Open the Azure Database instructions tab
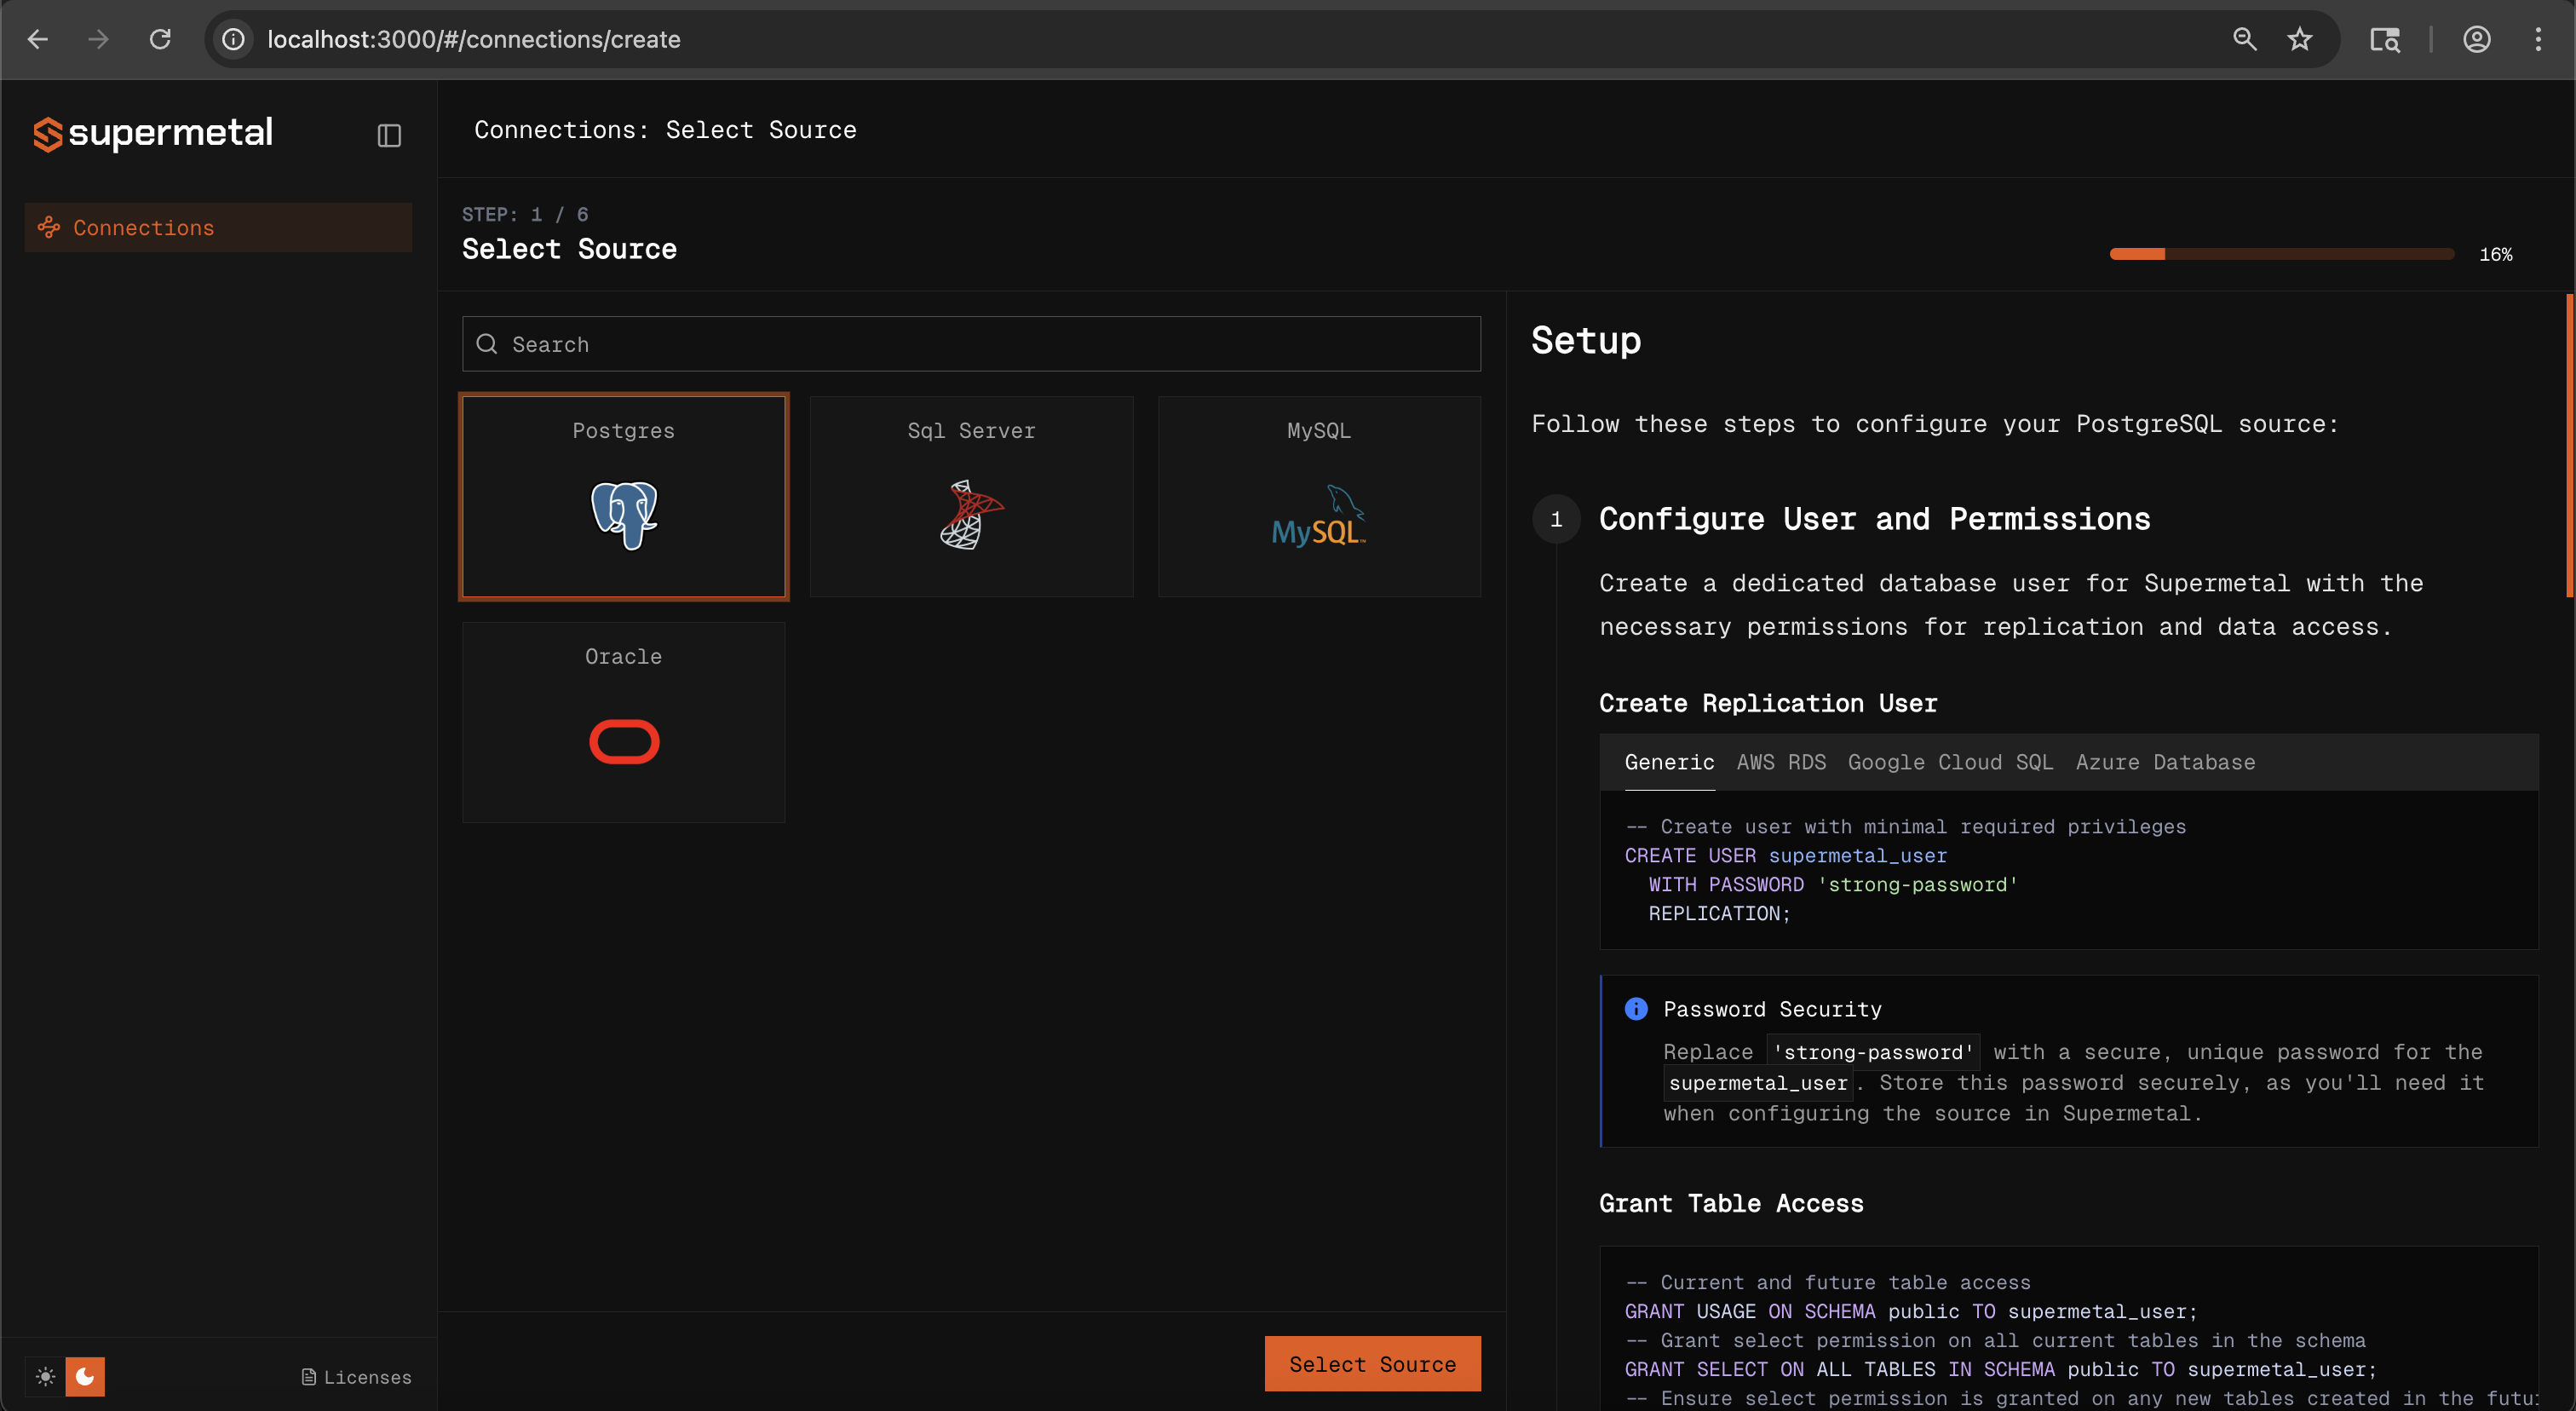Image resolution: width=2576 pixels, height=1411 pixels. [2166, 761]
